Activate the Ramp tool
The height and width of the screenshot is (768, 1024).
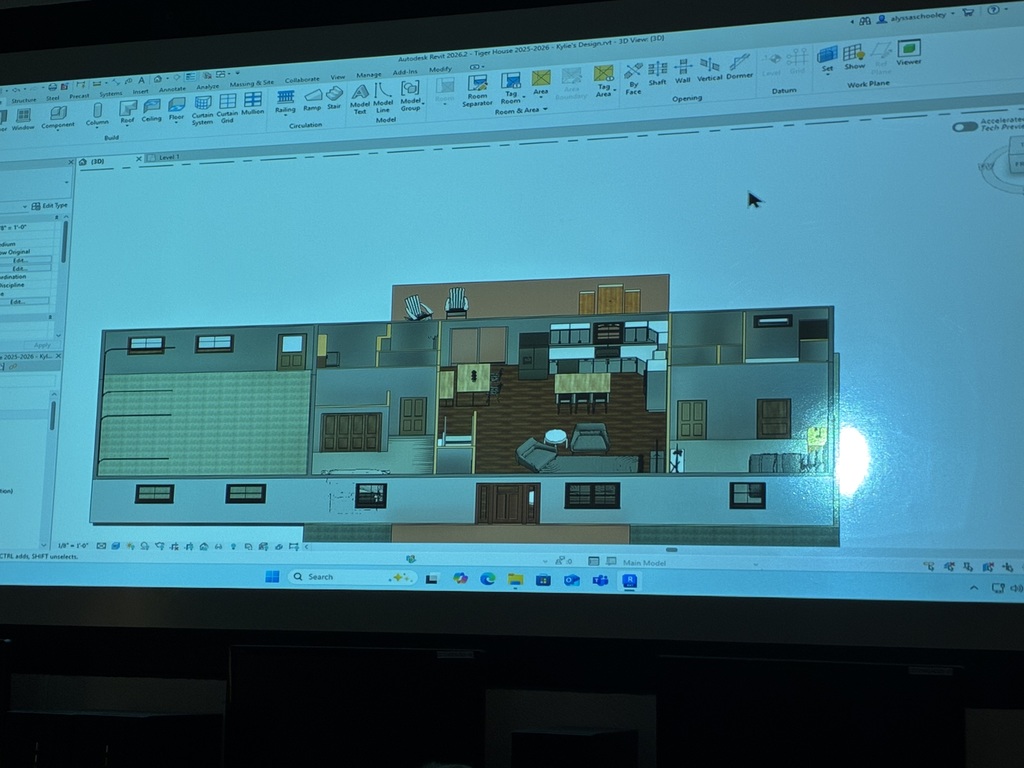point(311,98)
